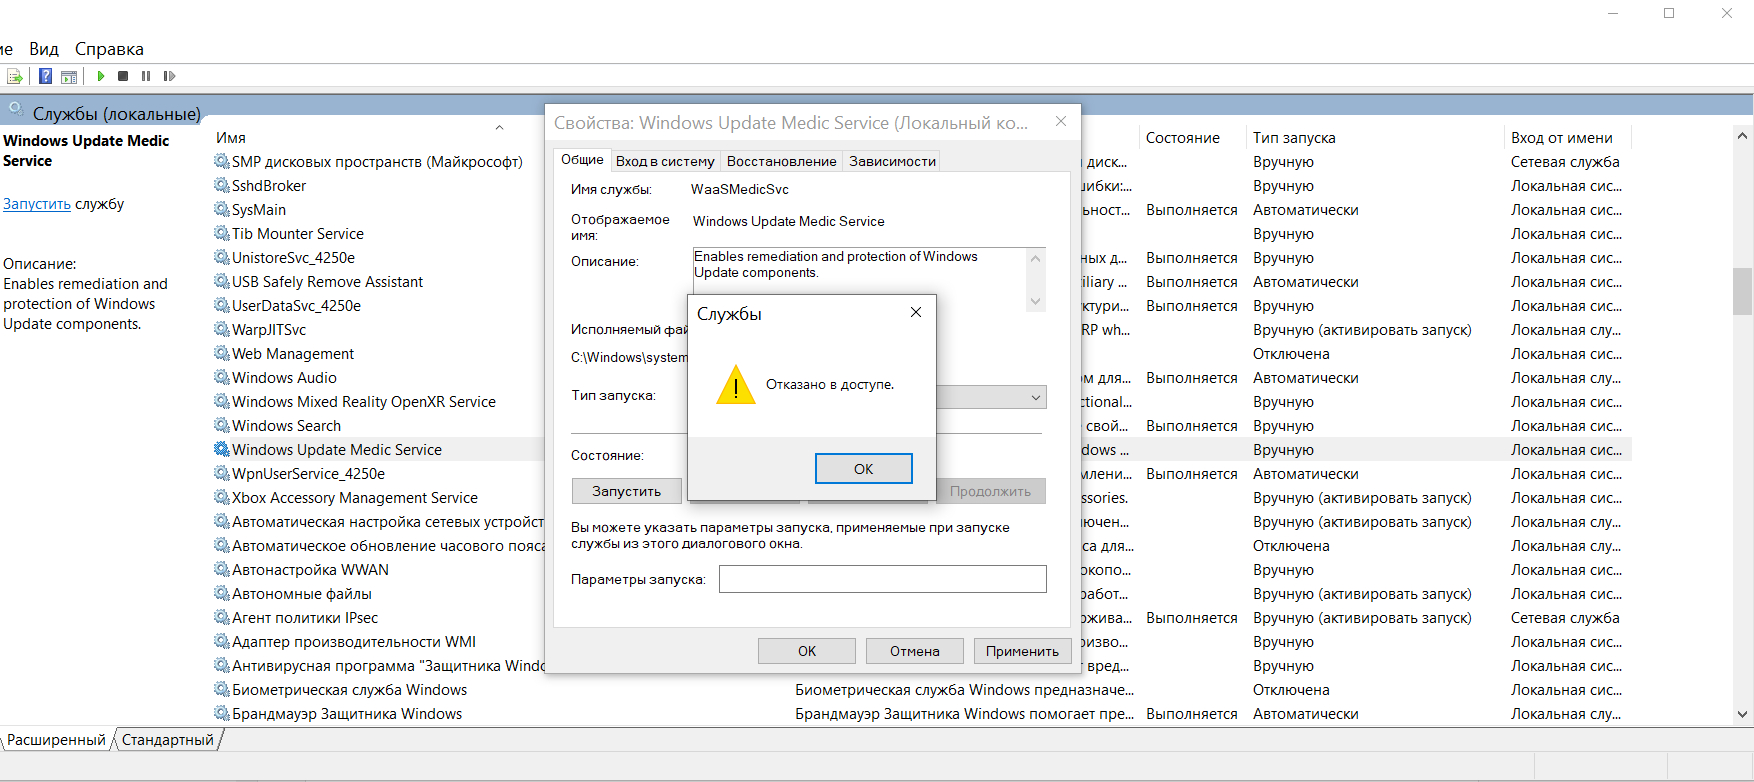Select the Windows Search gear icon
This screenshot has height=782, width=1754.
(221, 425)
